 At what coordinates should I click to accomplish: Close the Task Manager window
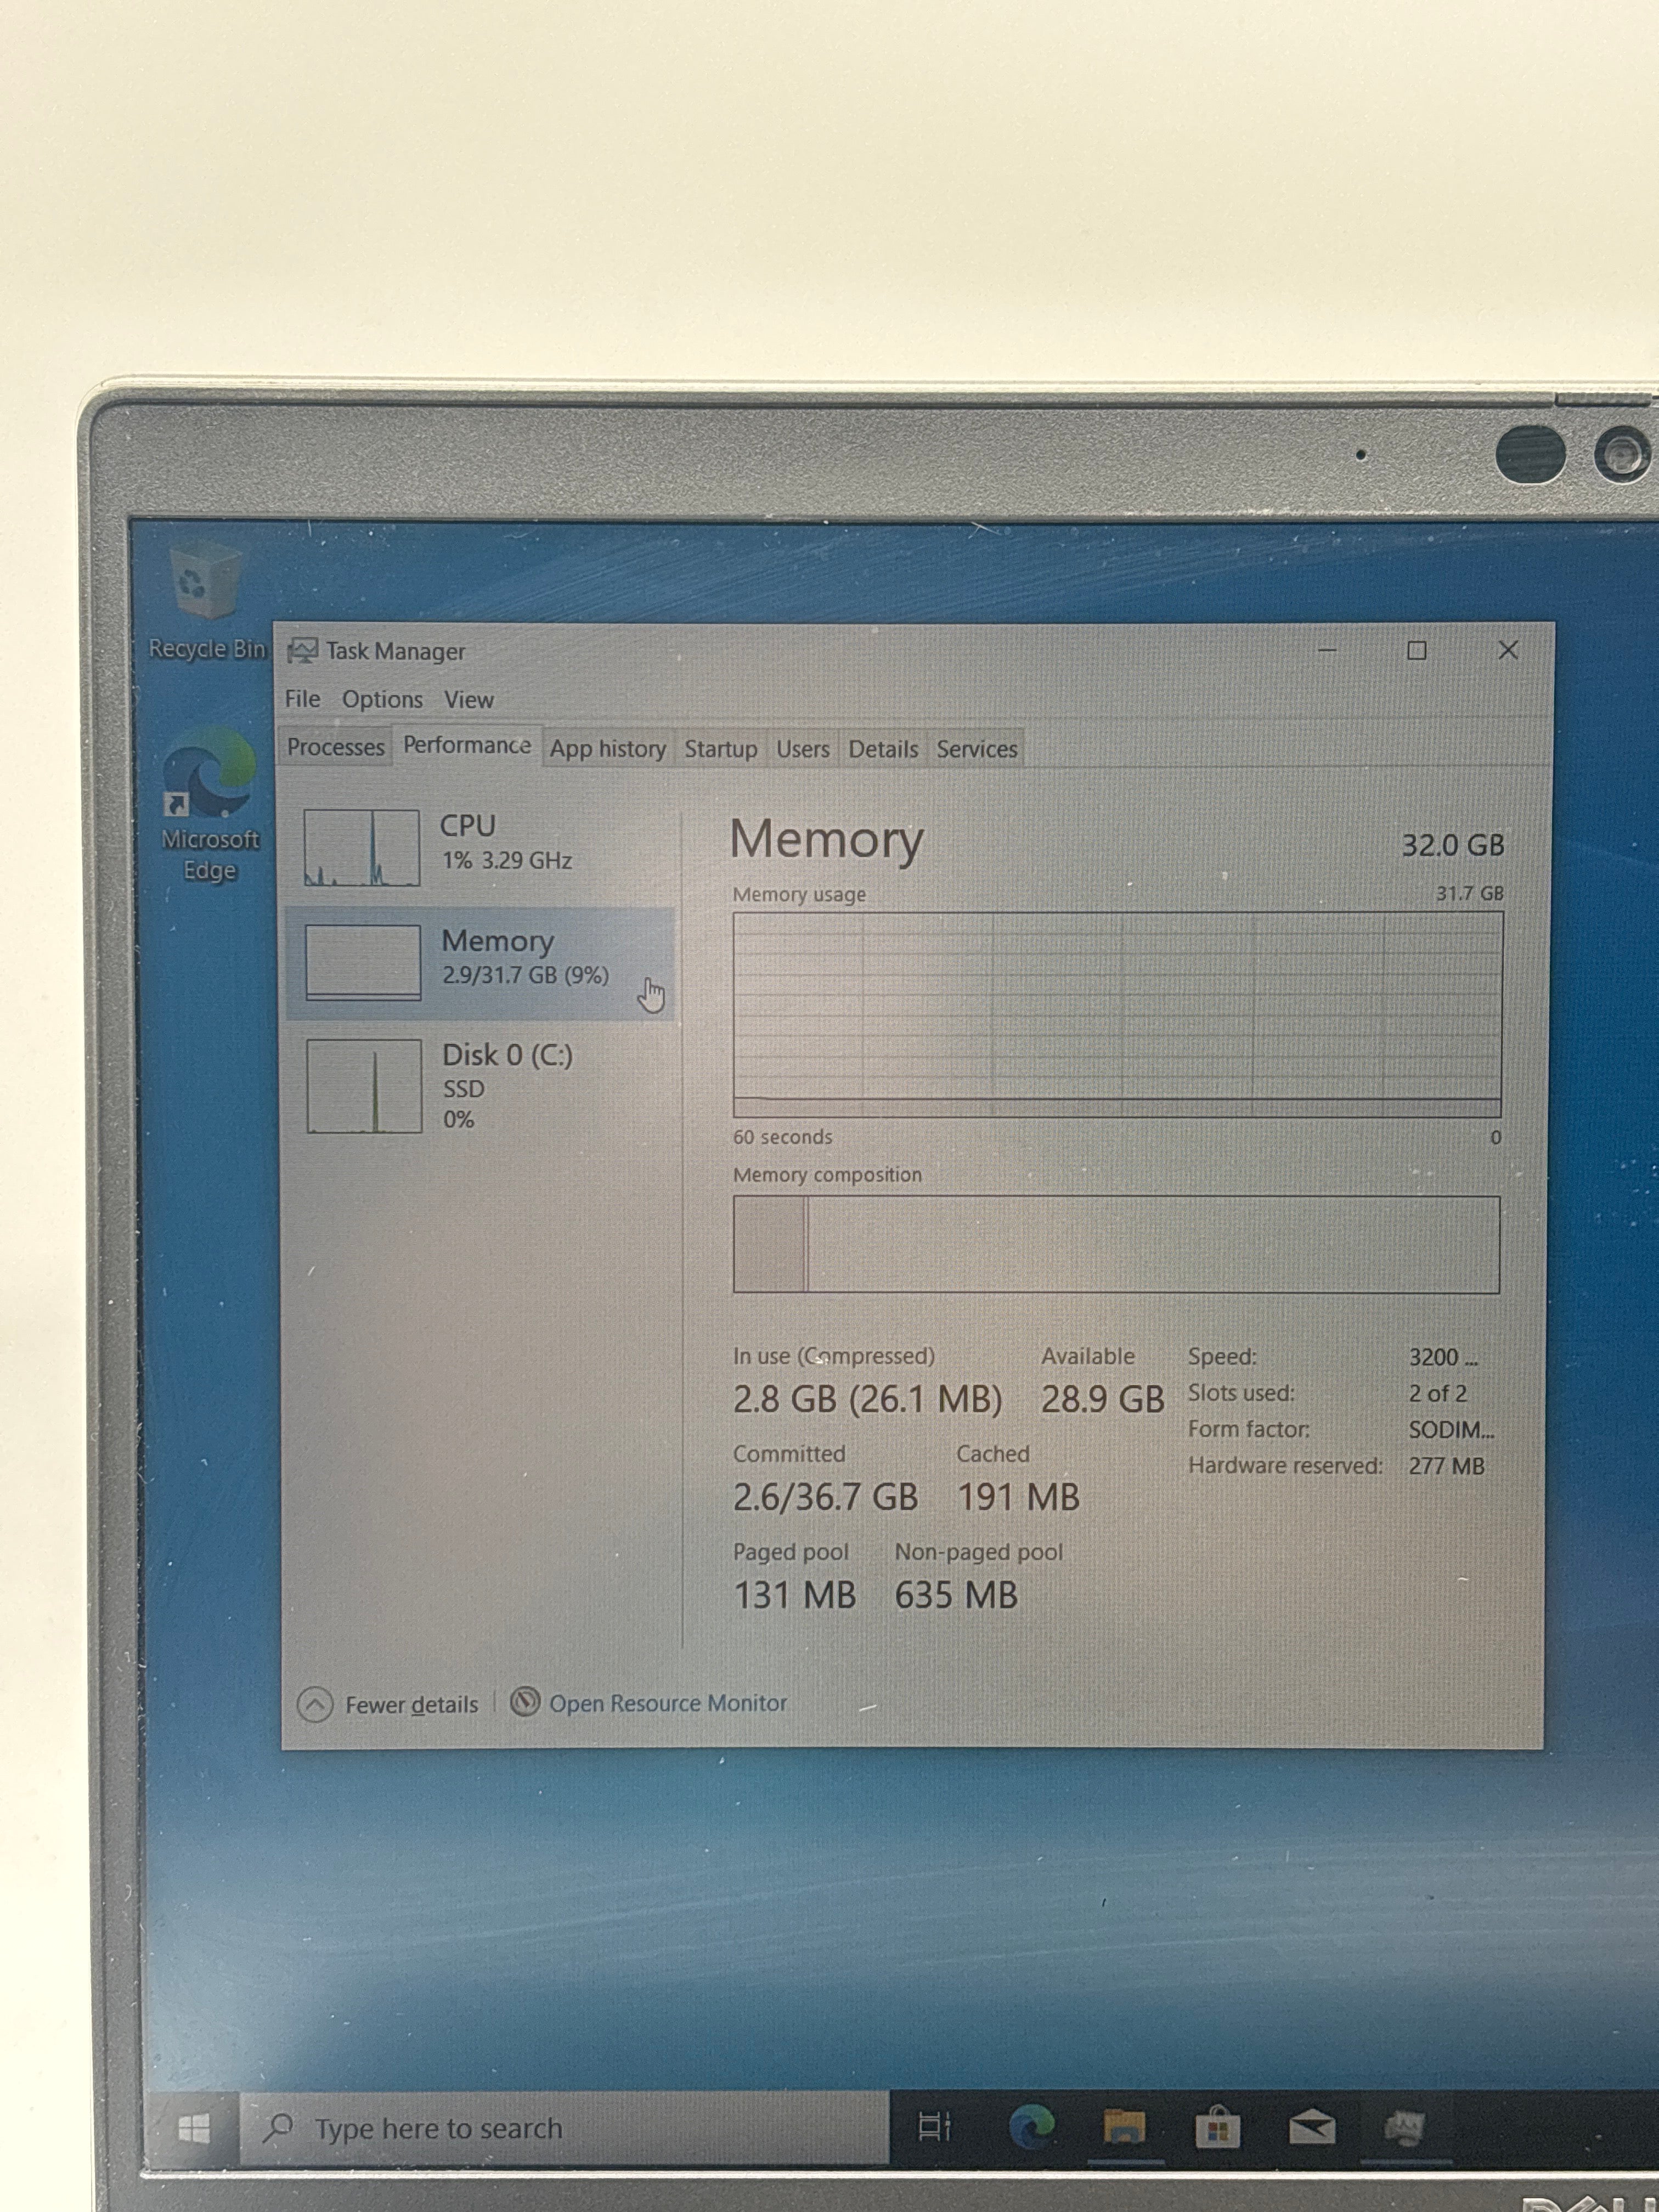tap(1508, 650)
